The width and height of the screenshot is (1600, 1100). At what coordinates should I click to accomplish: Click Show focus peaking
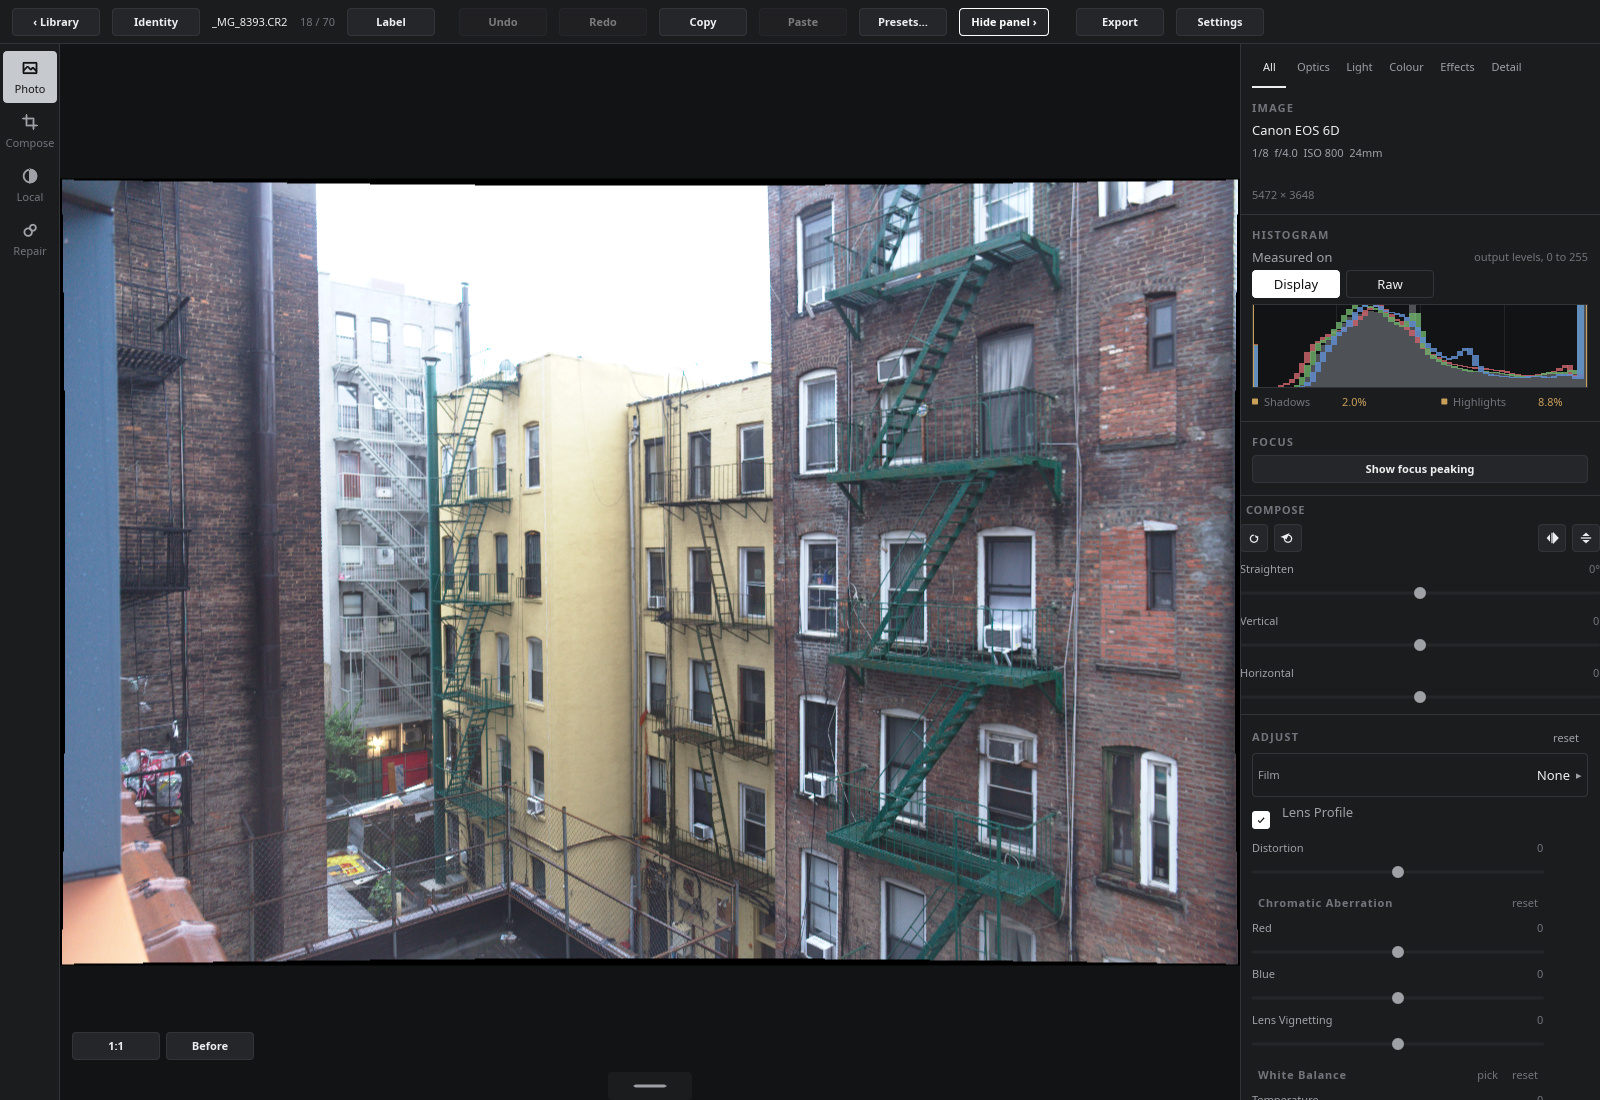1420,469
